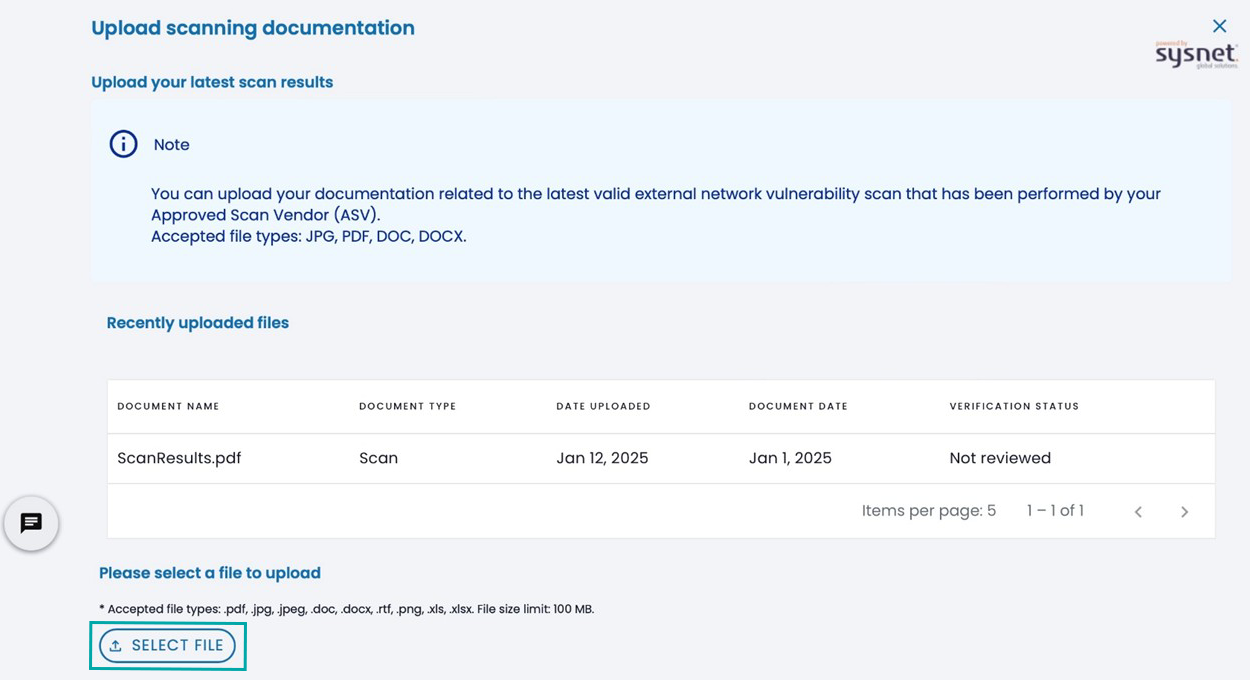Image resolution: width=1250 pixels, height=680 pixels.
Task: Click the info icon beside Note
Action: pos(123,144)
